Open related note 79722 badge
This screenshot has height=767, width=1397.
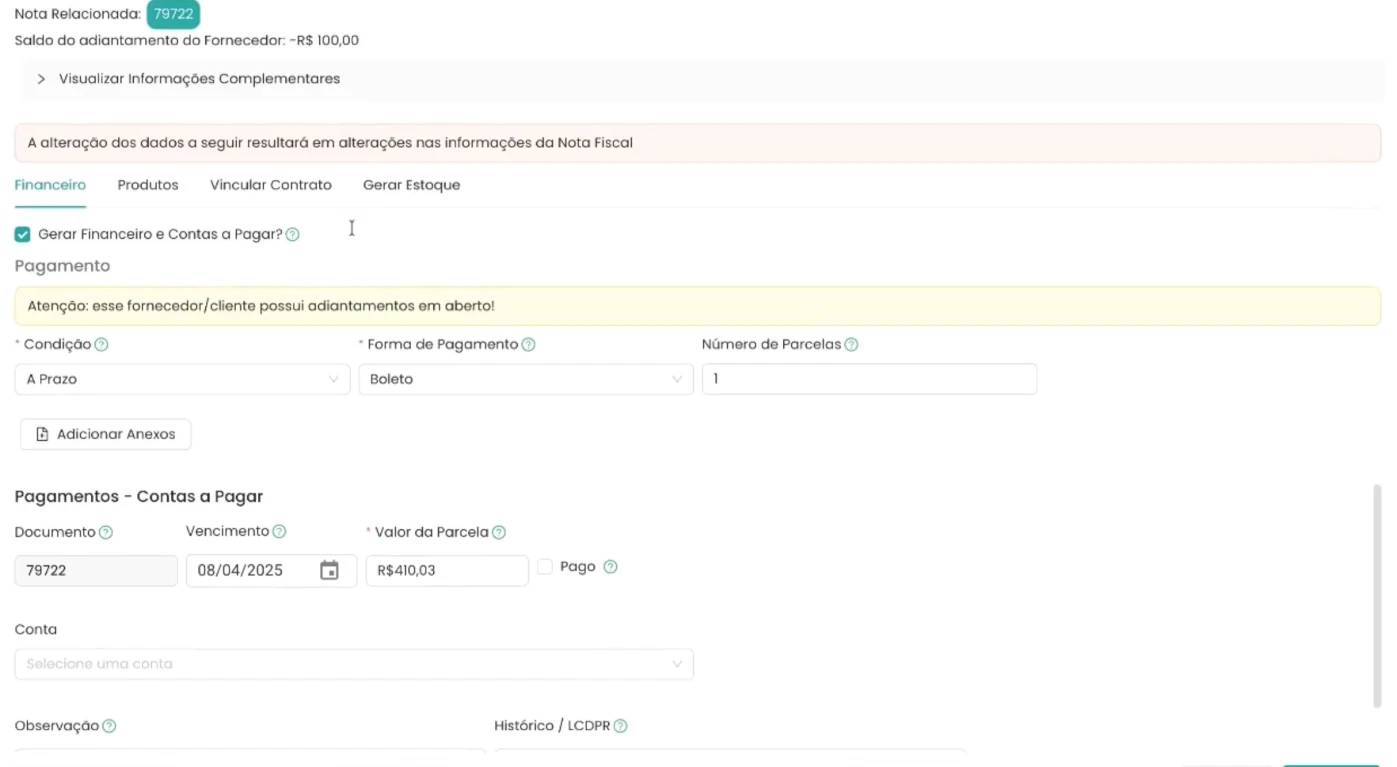pos(172,13)
